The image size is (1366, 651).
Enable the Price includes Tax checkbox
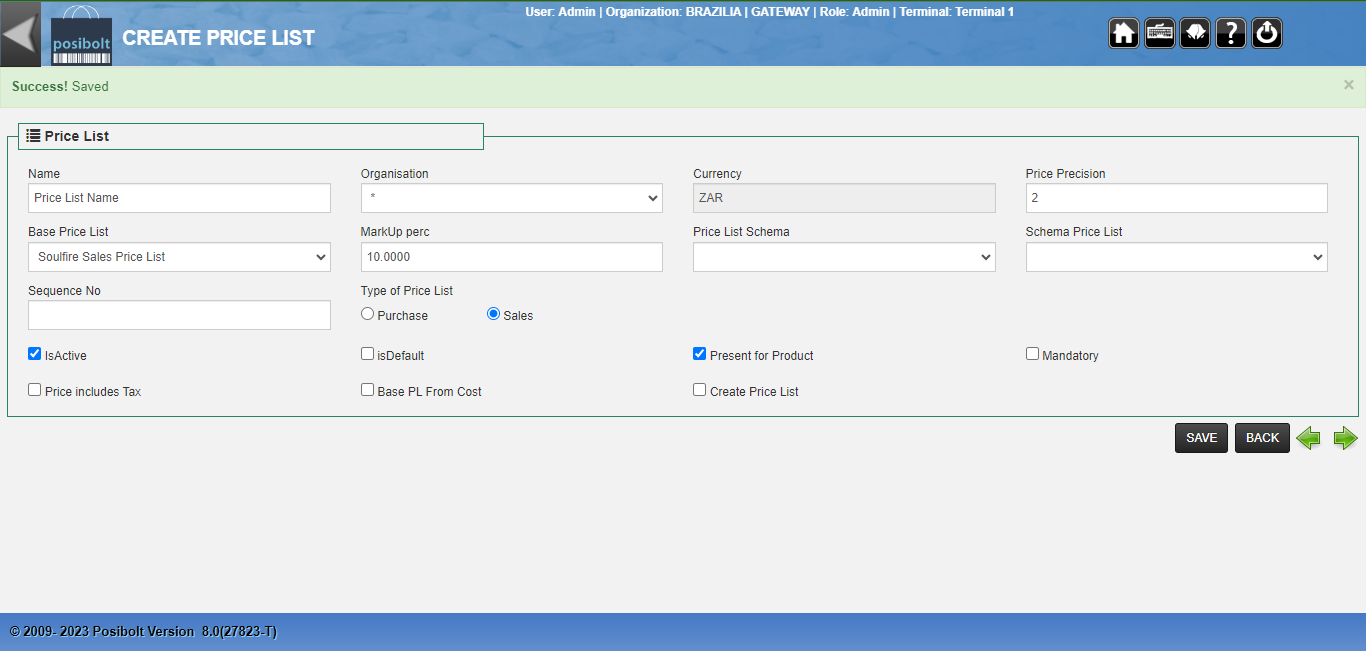point(35,390)
